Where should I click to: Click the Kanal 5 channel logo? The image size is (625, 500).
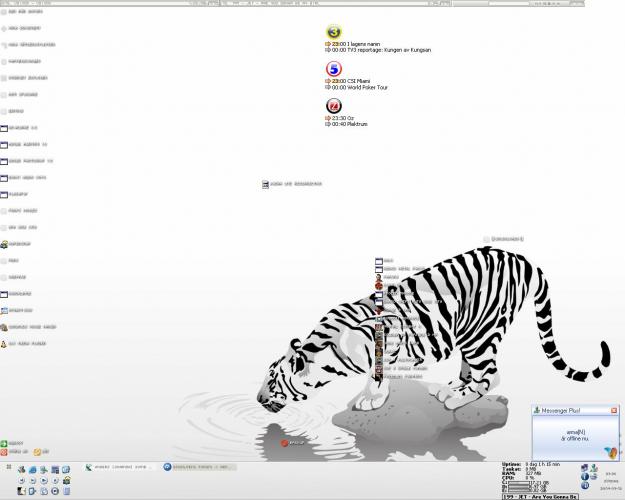pyautogui.click(x=334, y=69)
